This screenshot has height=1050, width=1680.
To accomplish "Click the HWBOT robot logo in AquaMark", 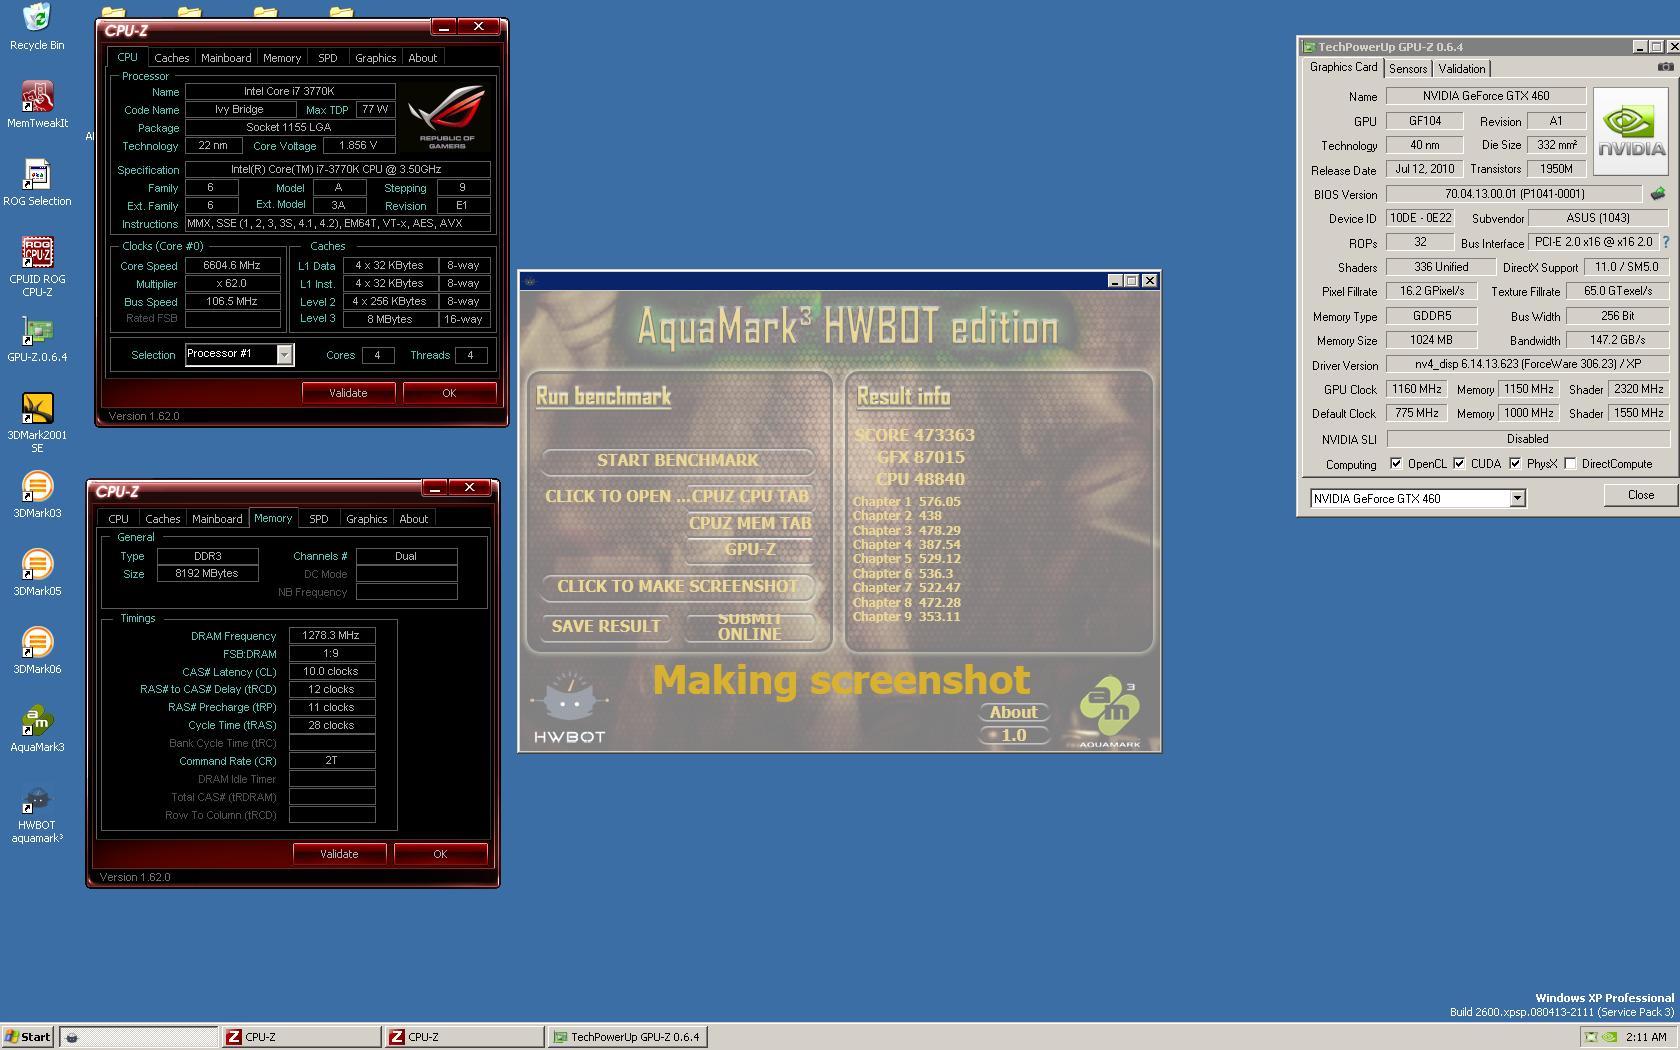I will click(569, 708).
